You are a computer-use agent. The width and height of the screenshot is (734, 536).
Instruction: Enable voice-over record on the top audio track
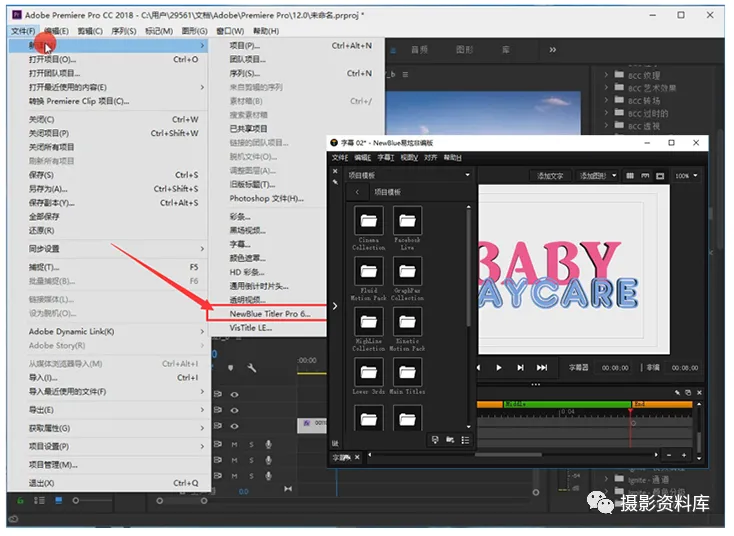[269, 444]
